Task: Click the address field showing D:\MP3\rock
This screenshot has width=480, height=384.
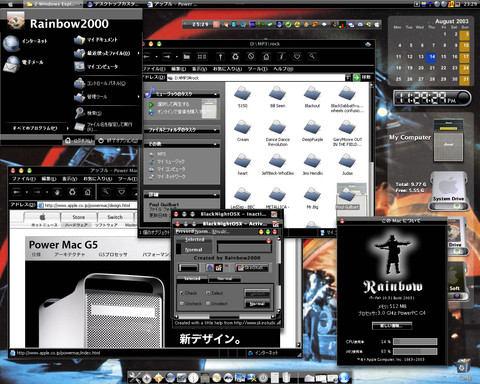Action: 256,78
